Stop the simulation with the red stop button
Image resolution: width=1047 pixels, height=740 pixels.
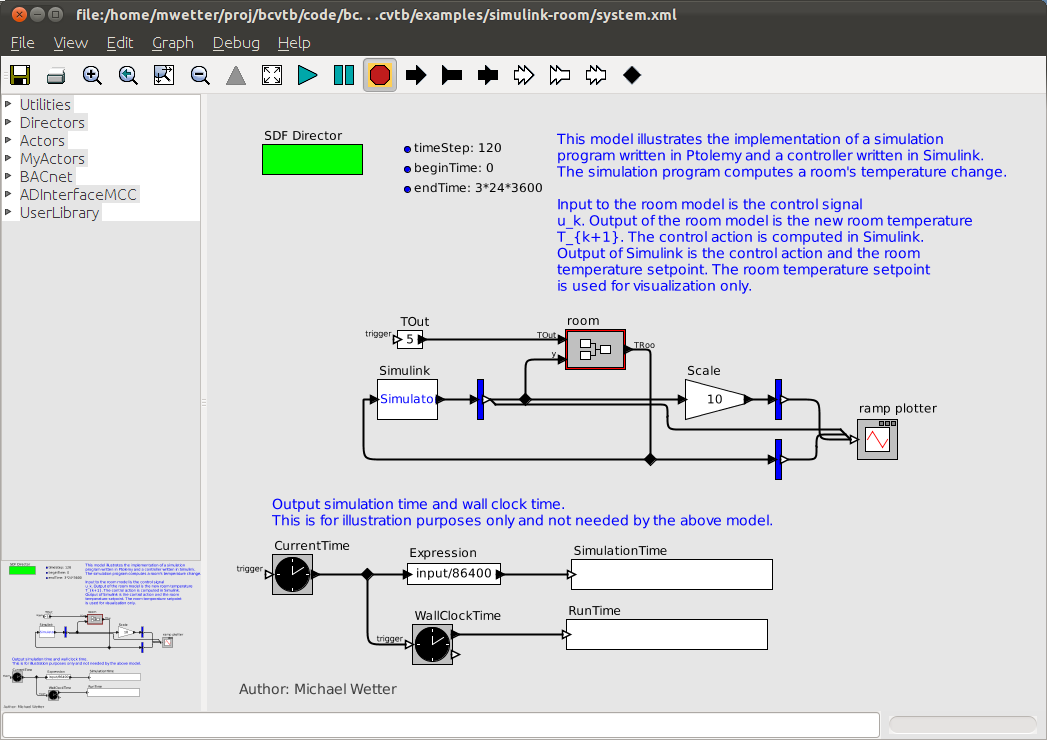pyautogui.click(x=379, y=74)
